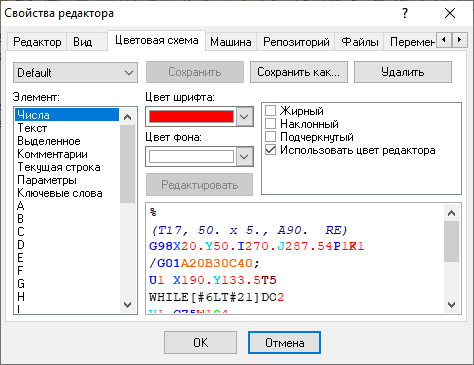Select Текст in the element list
Viewport: 474px width, 365px height.
67,128
